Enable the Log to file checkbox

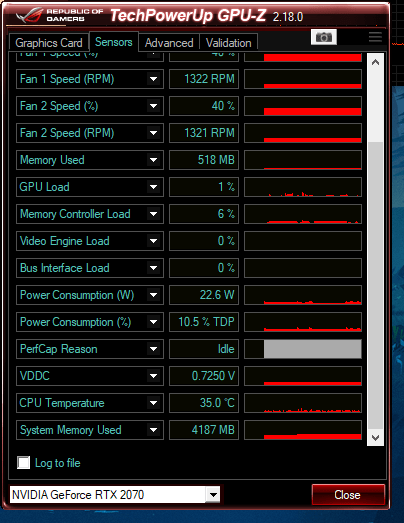(x=23, y=463)
